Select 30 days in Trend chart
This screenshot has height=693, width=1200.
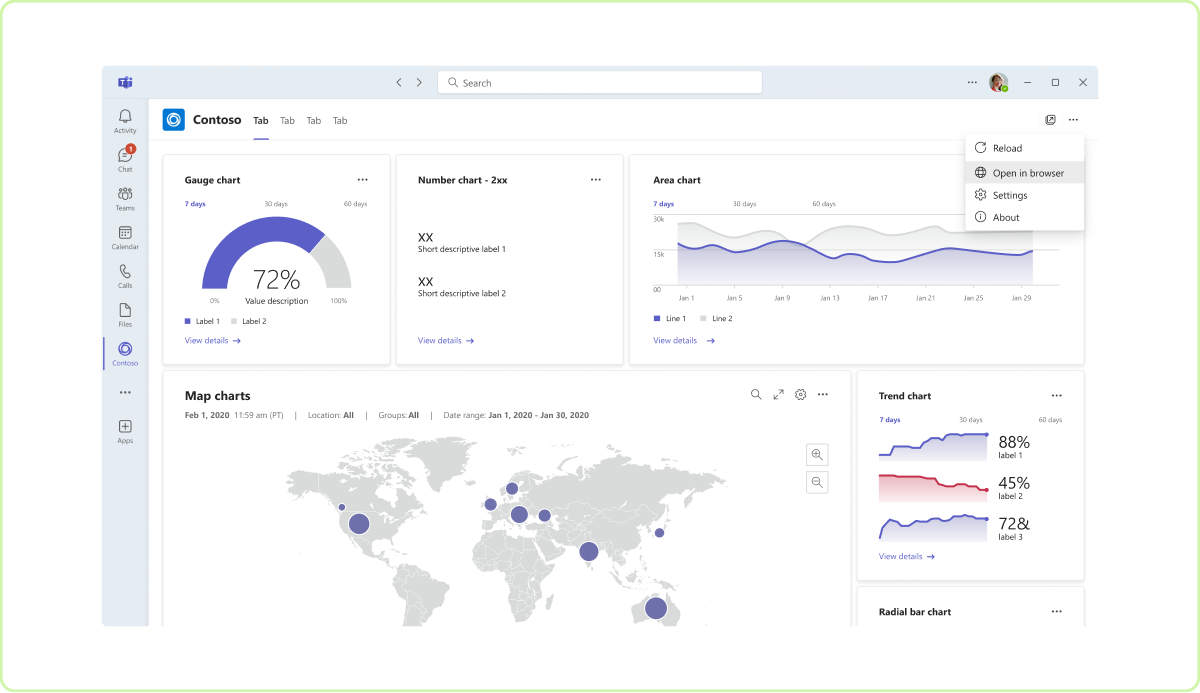click(971, 420)
